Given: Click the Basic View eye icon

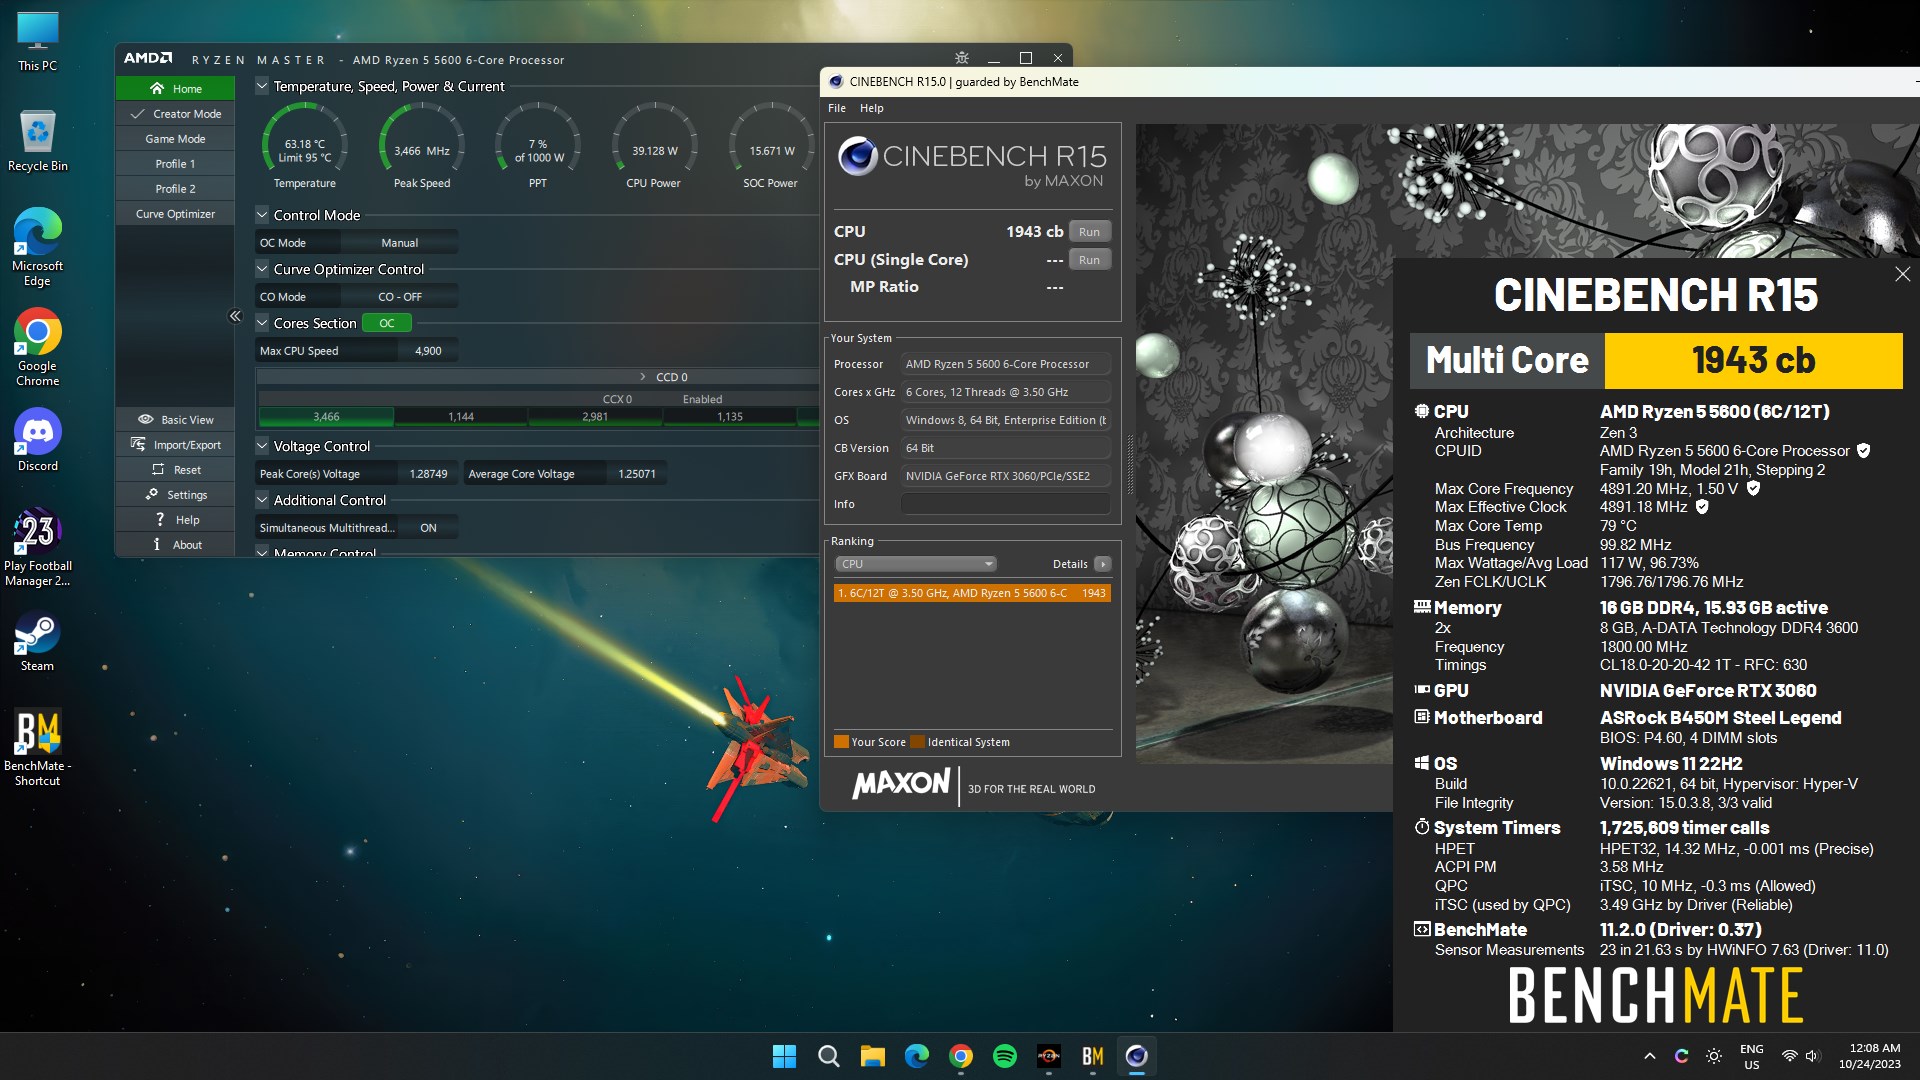Looking at the screenshot, I should [x=146, y=419].
